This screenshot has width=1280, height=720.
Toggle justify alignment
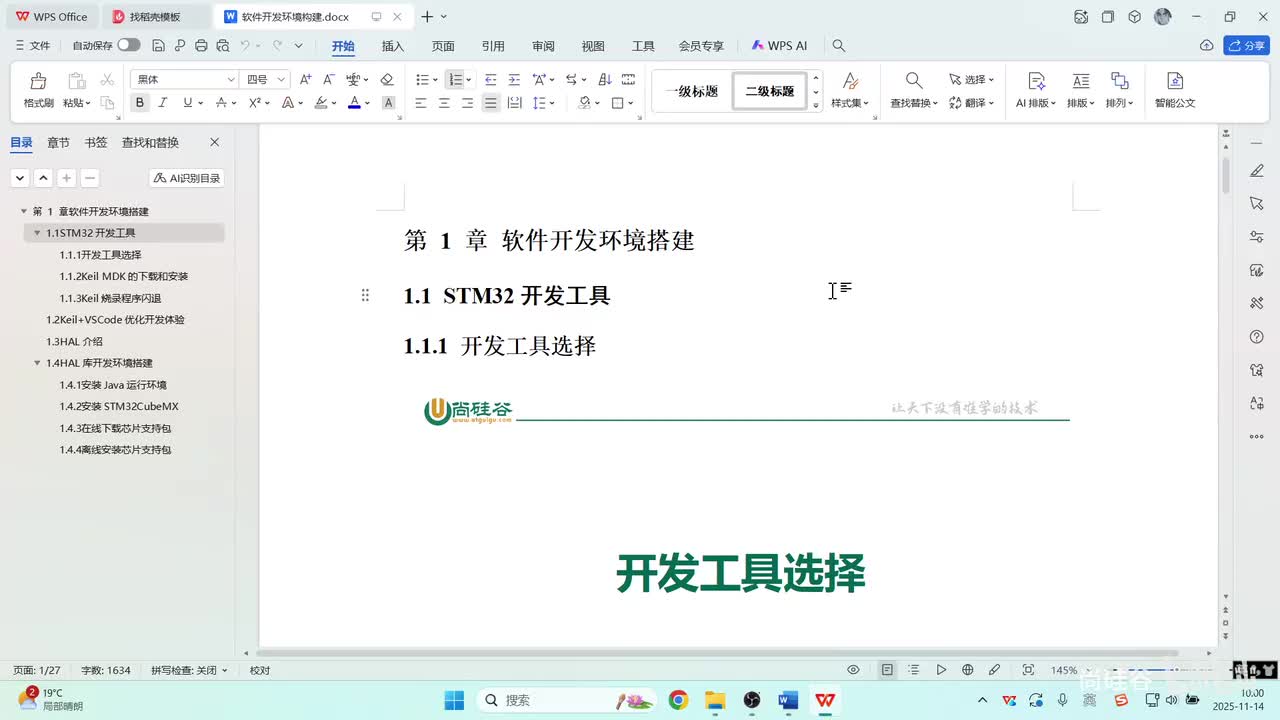point(490,103)
